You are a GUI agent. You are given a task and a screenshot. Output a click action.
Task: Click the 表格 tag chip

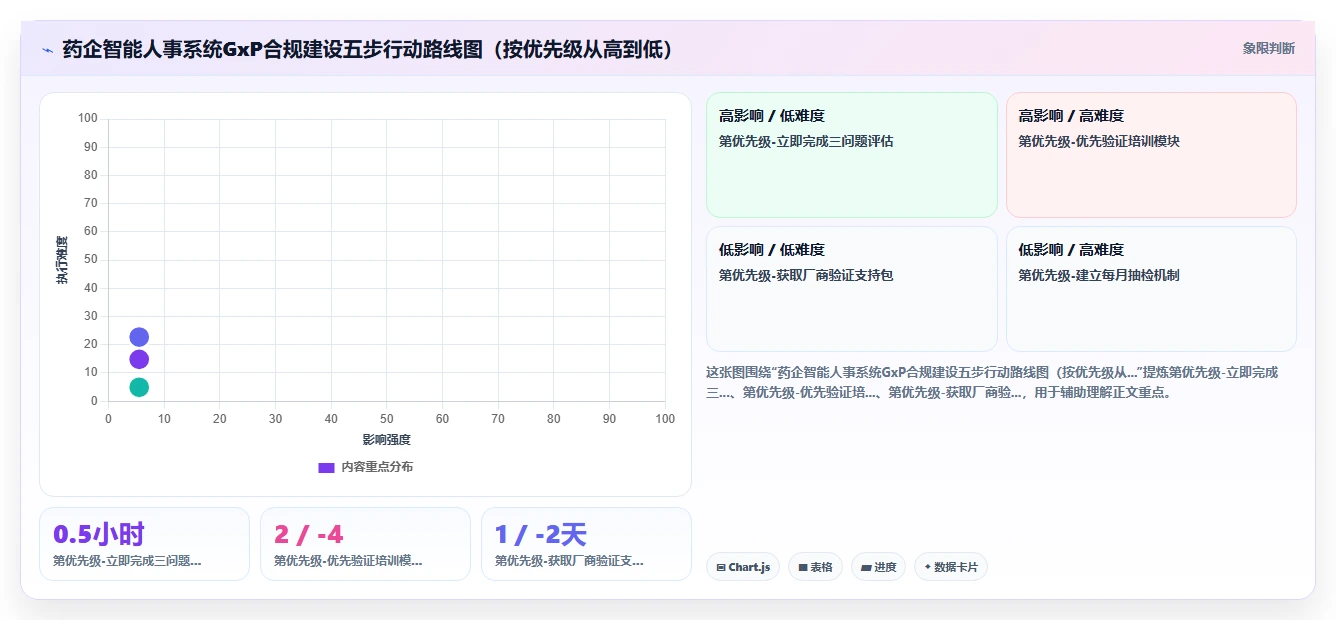pos(815,567)
